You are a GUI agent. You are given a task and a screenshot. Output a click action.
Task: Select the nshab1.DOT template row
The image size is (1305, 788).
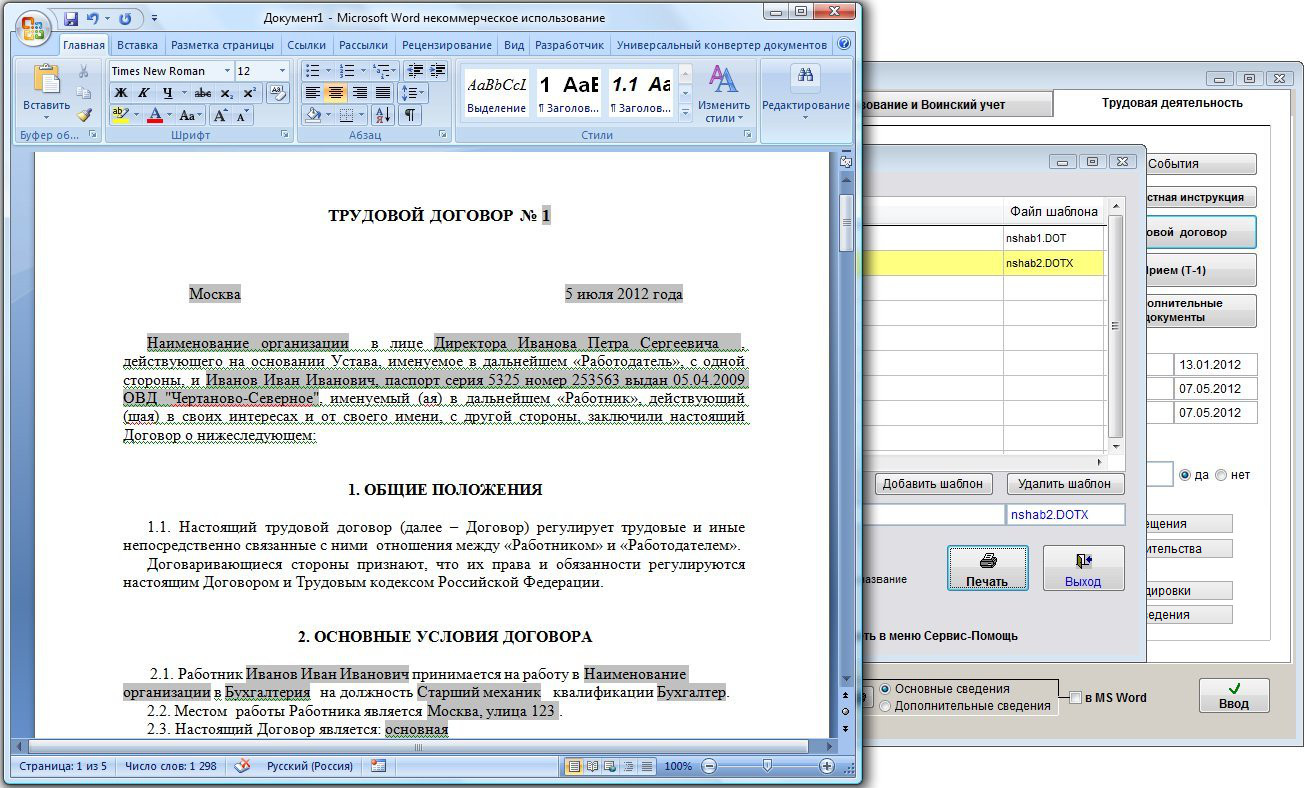tap(982, 238)
